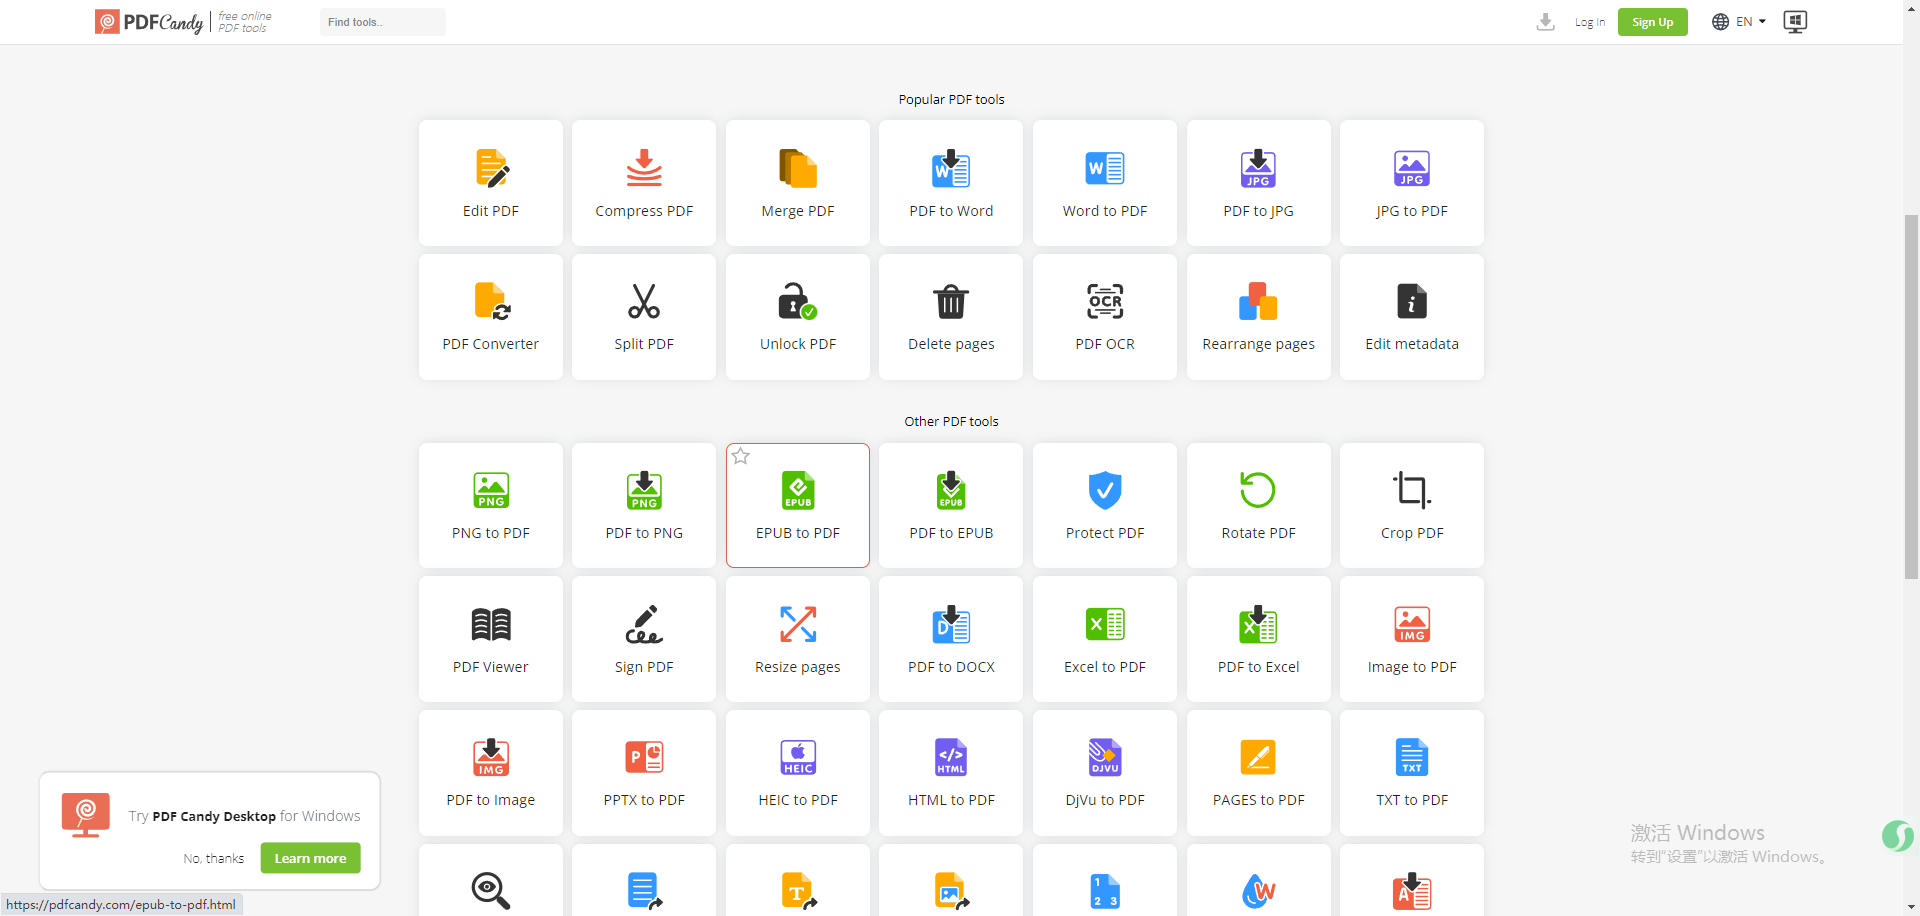Launch the PDF OCR tool
This screenshot has height=916, width=1920.
pos(1105,317)
